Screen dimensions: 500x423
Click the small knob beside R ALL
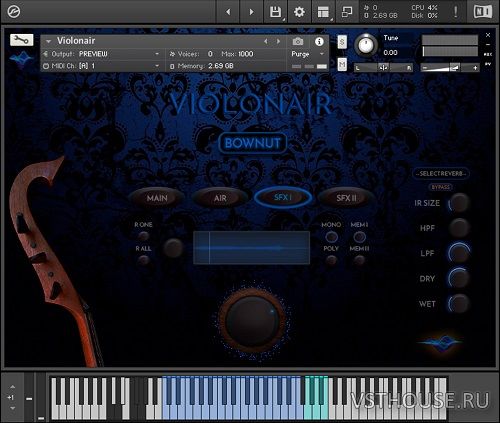pos(173,248)
